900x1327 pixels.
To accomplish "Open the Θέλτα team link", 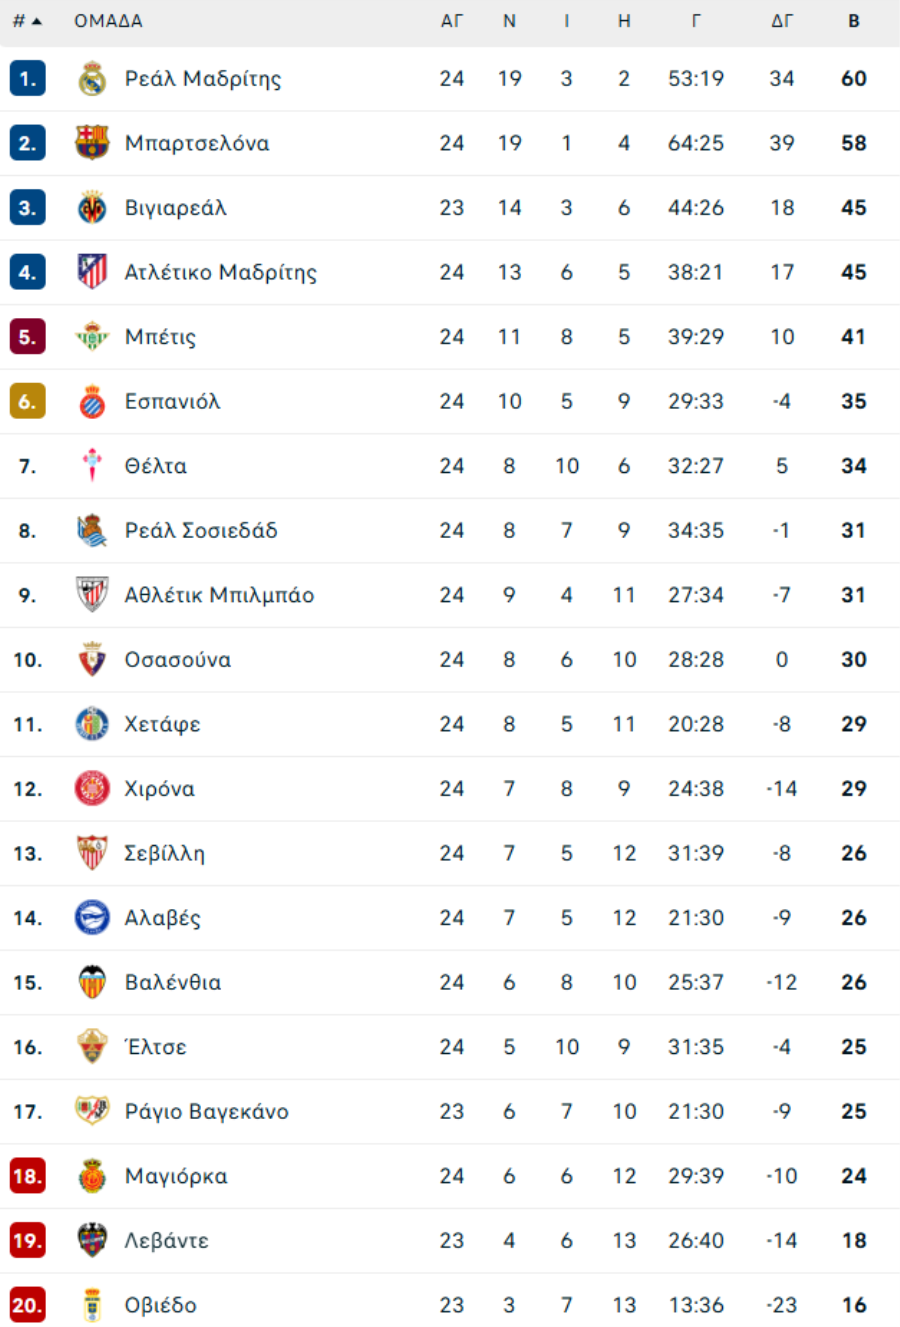I will [156, 466].
